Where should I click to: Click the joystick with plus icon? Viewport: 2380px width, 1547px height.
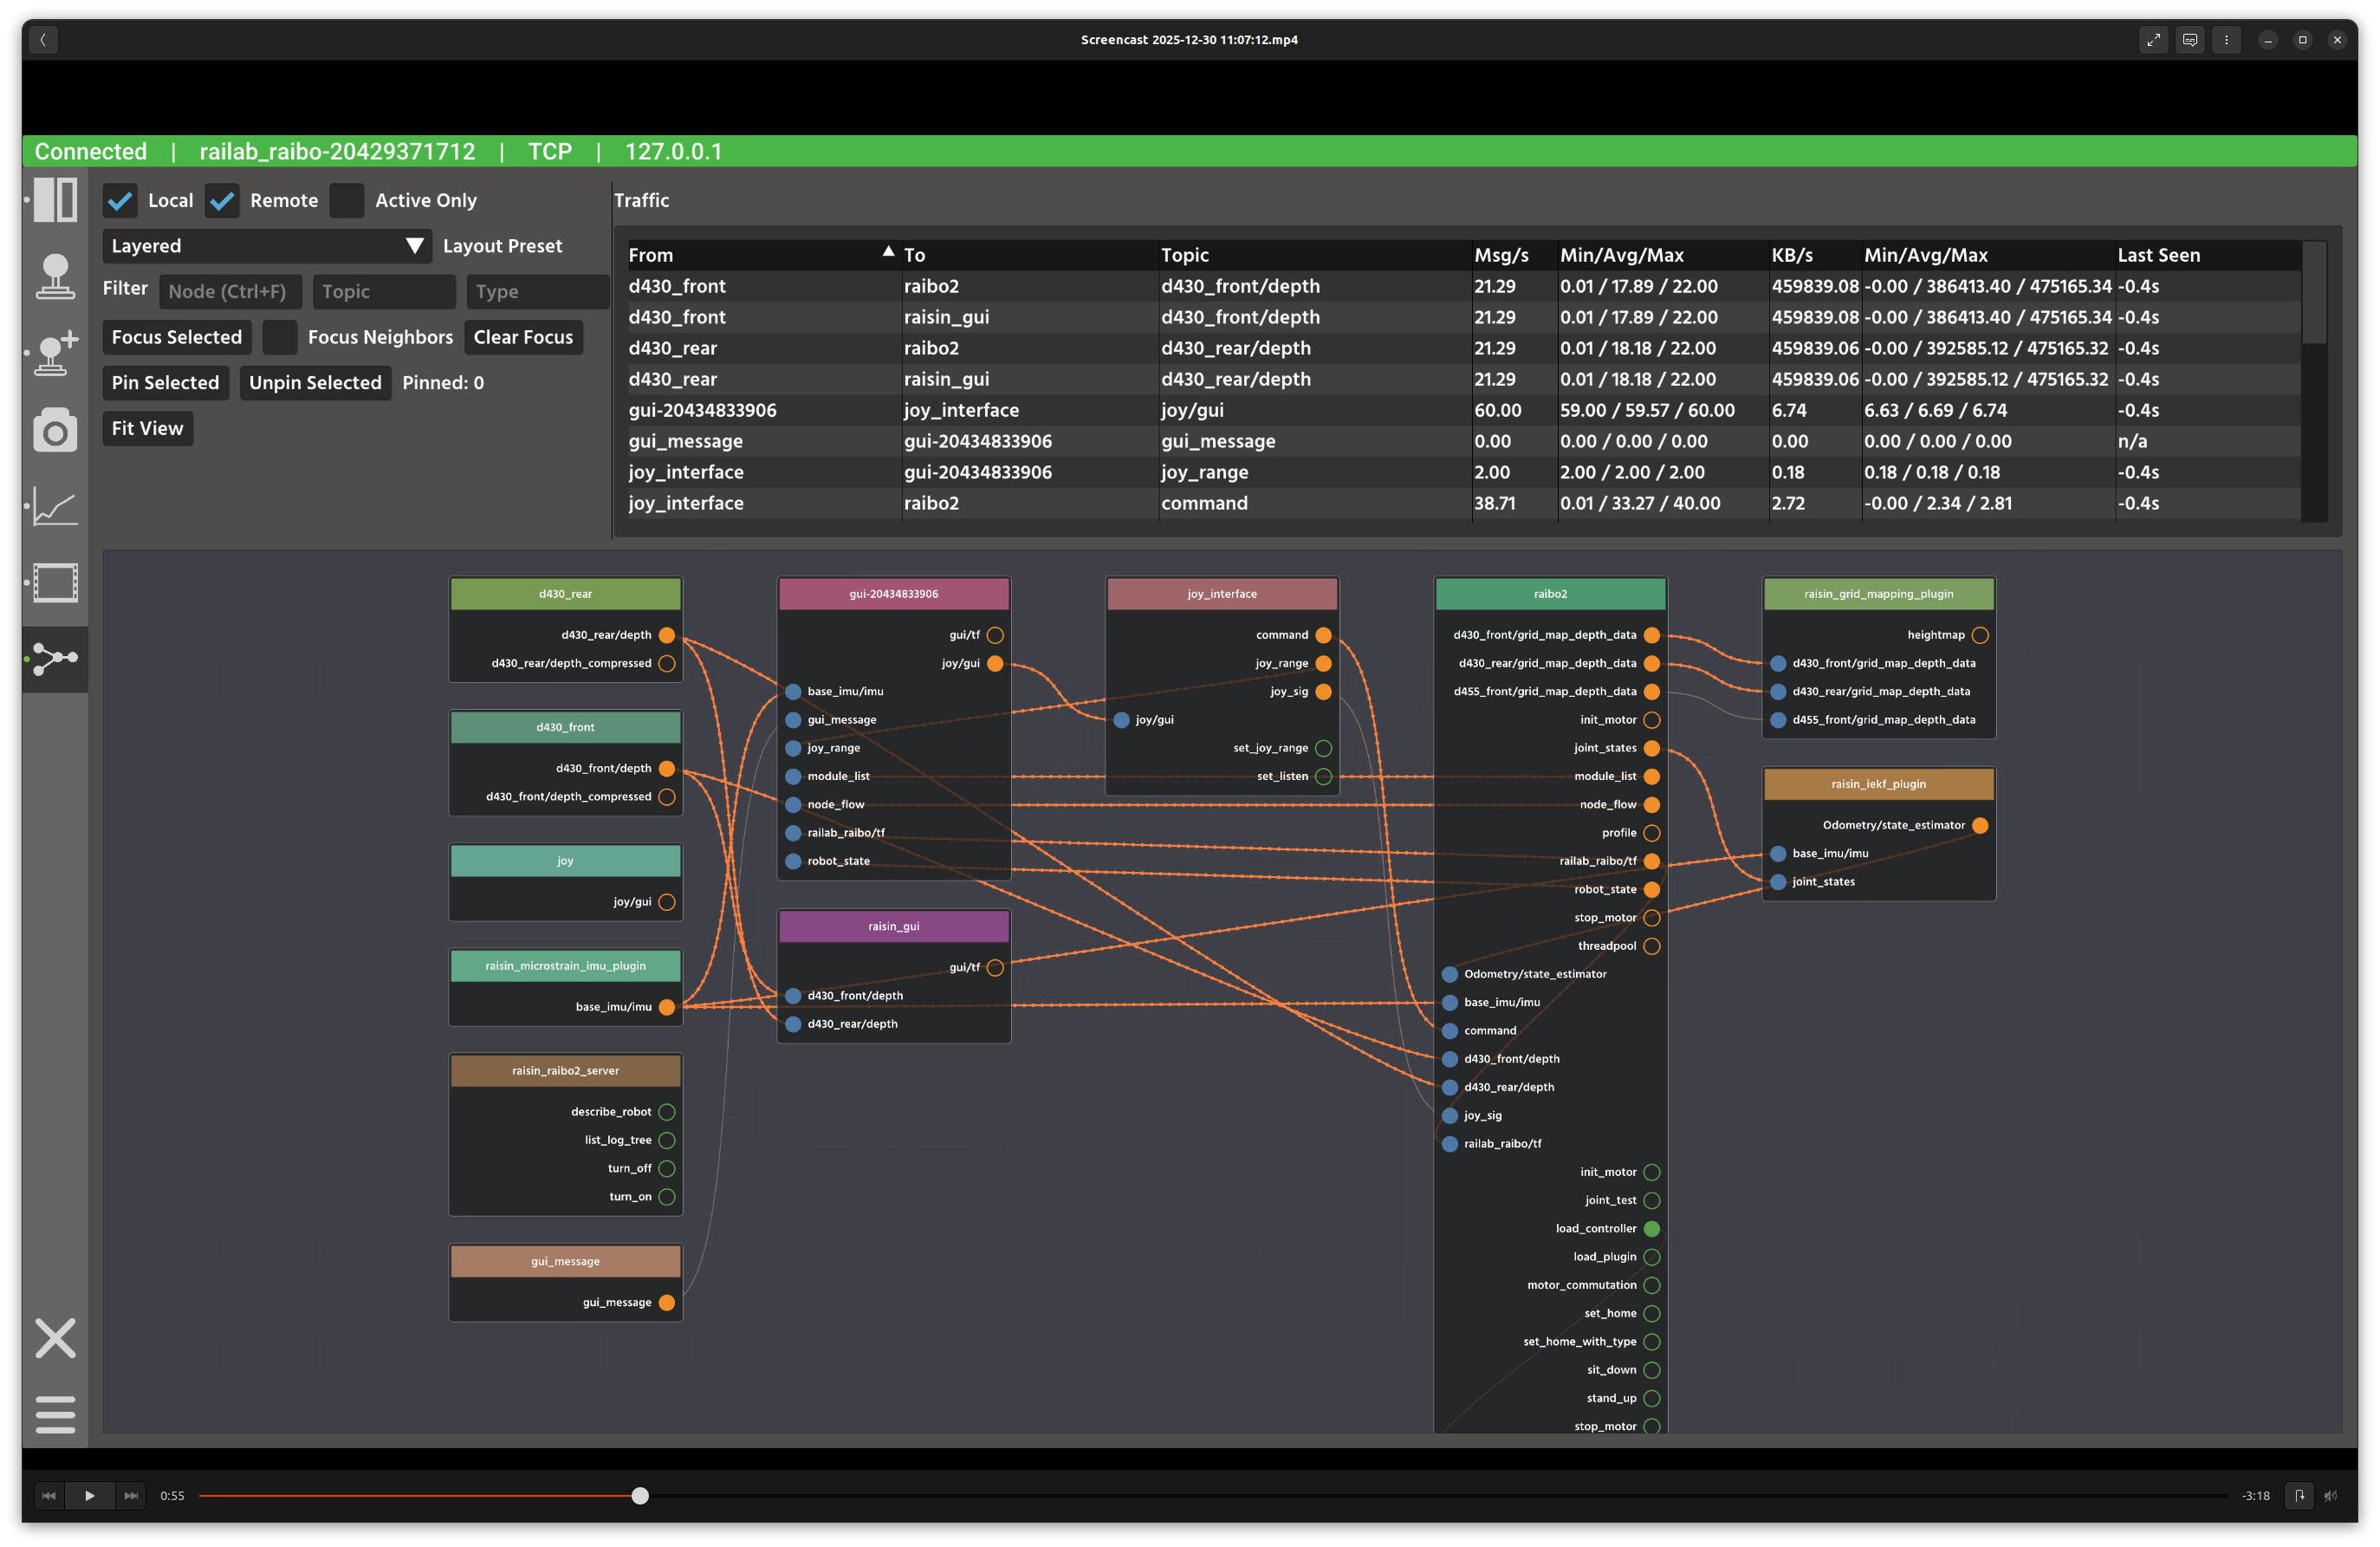55,353
